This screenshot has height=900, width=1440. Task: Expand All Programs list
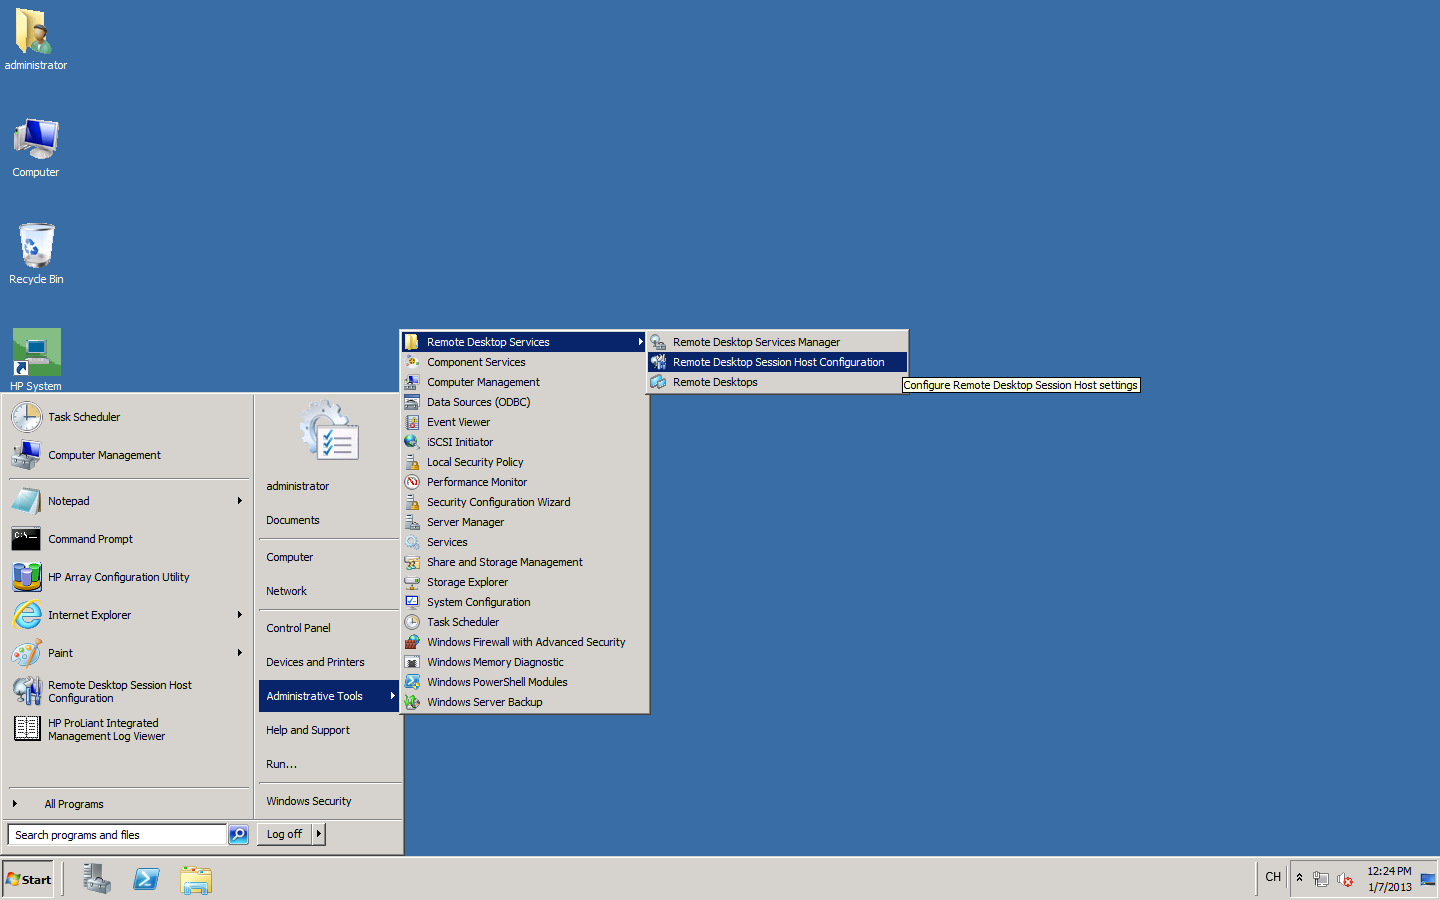point(73,804)
